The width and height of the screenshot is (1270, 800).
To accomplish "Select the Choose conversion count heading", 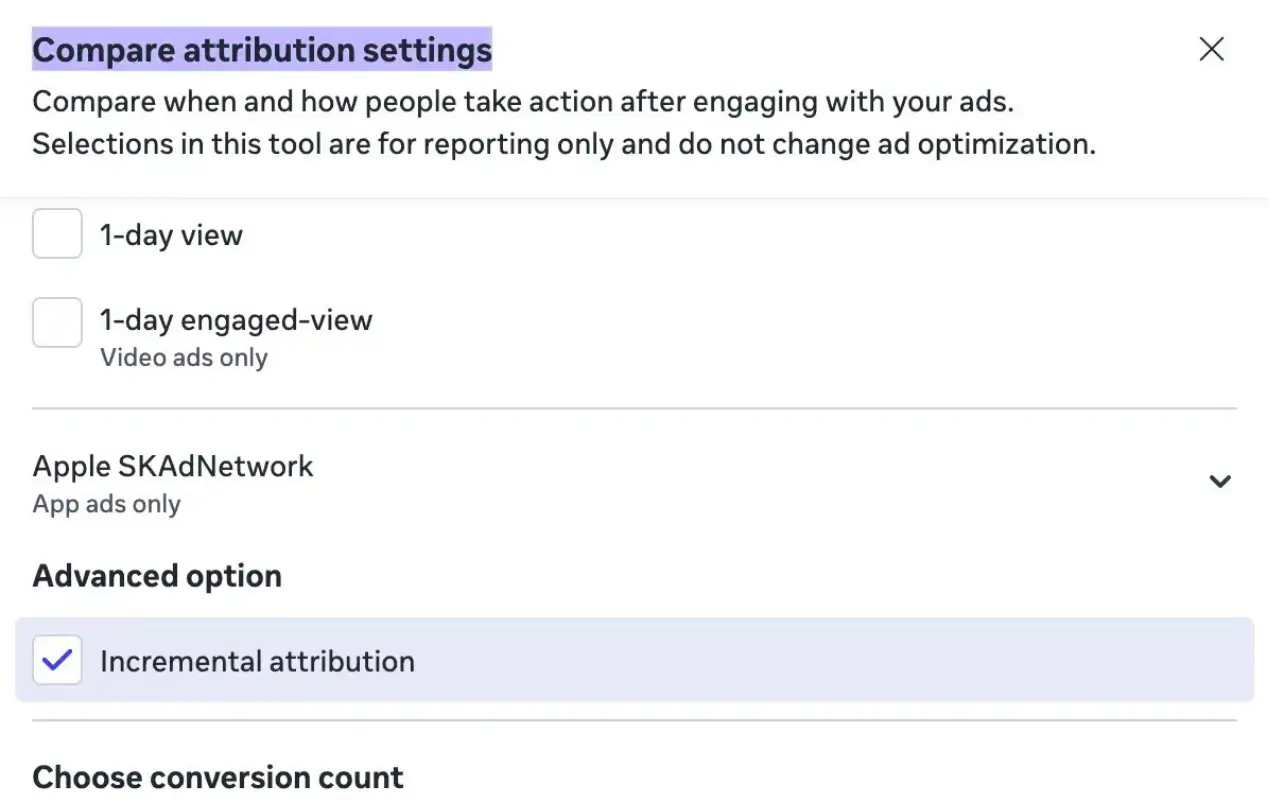I will pyautogui.click(x=217, y=777).
